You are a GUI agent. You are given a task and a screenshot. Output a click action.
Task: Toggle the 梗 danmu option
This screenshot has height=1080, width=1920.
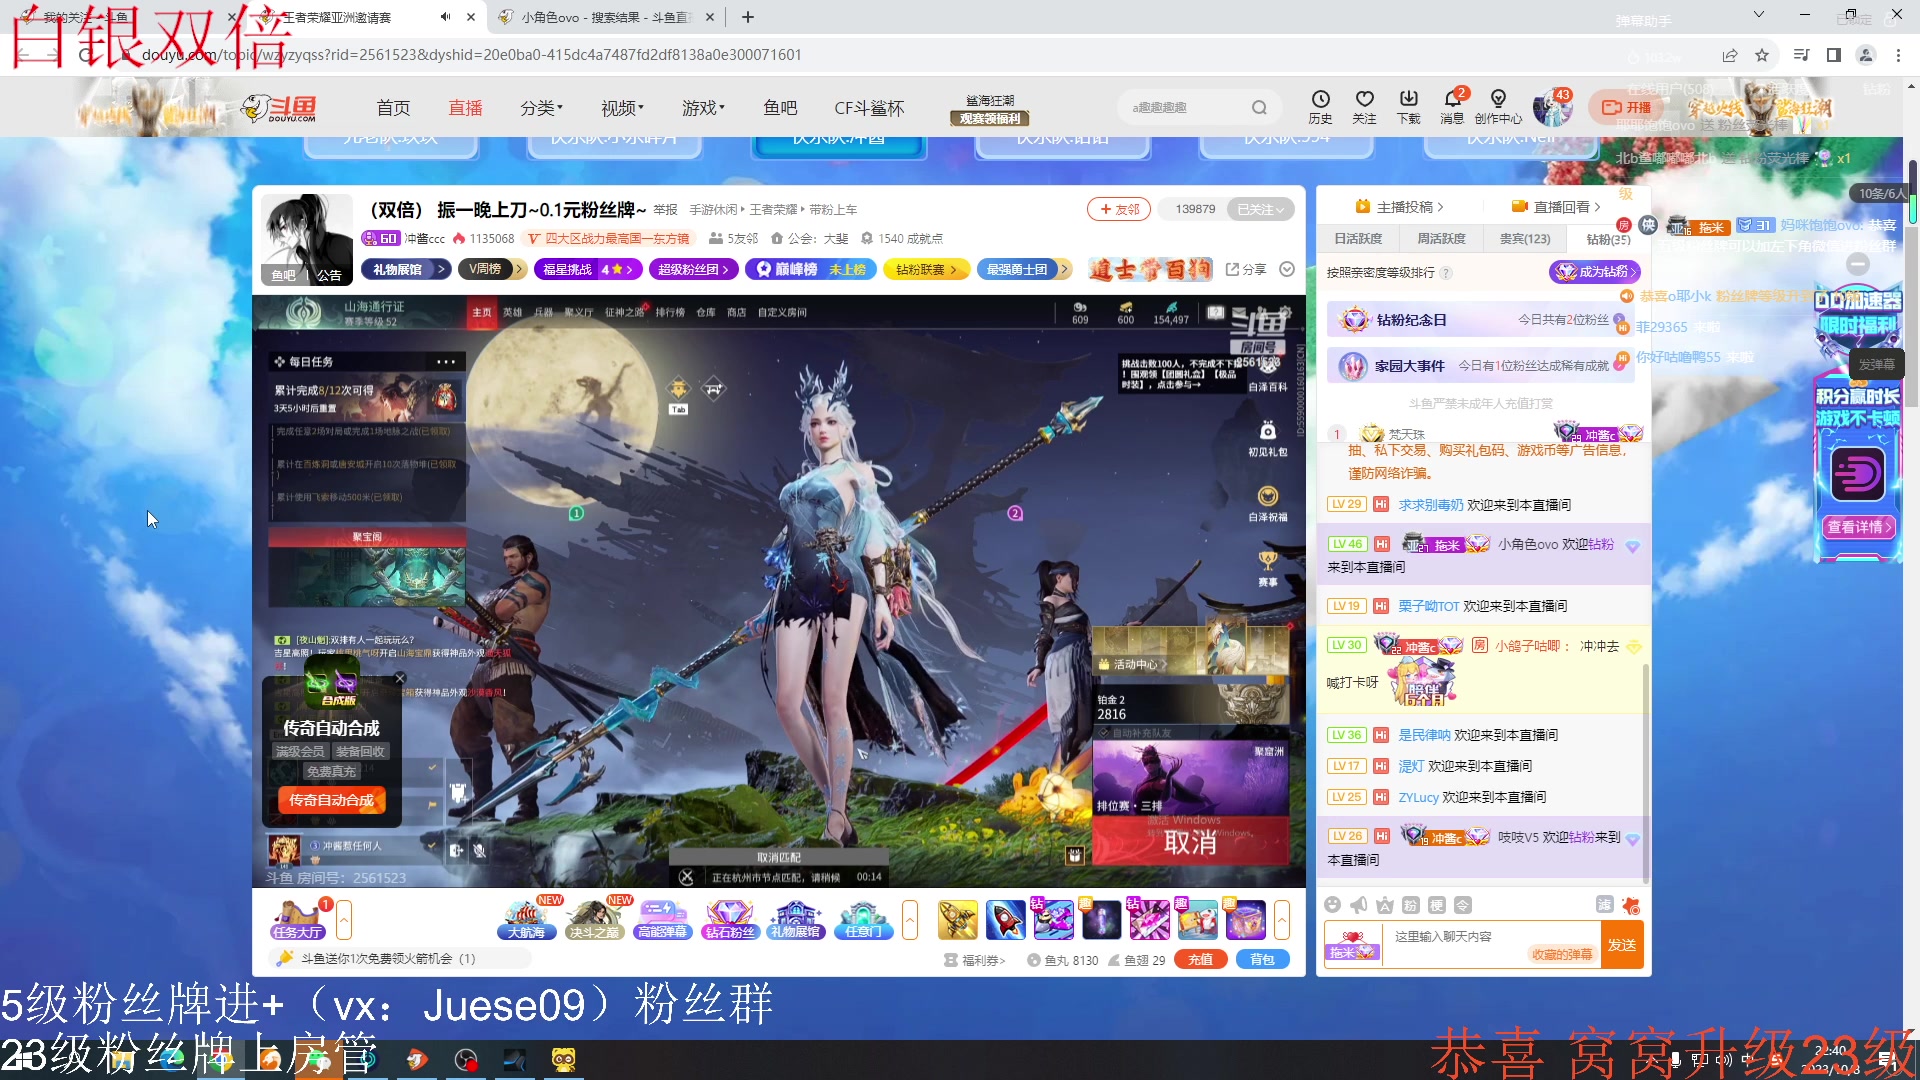tap(1437, 904)
